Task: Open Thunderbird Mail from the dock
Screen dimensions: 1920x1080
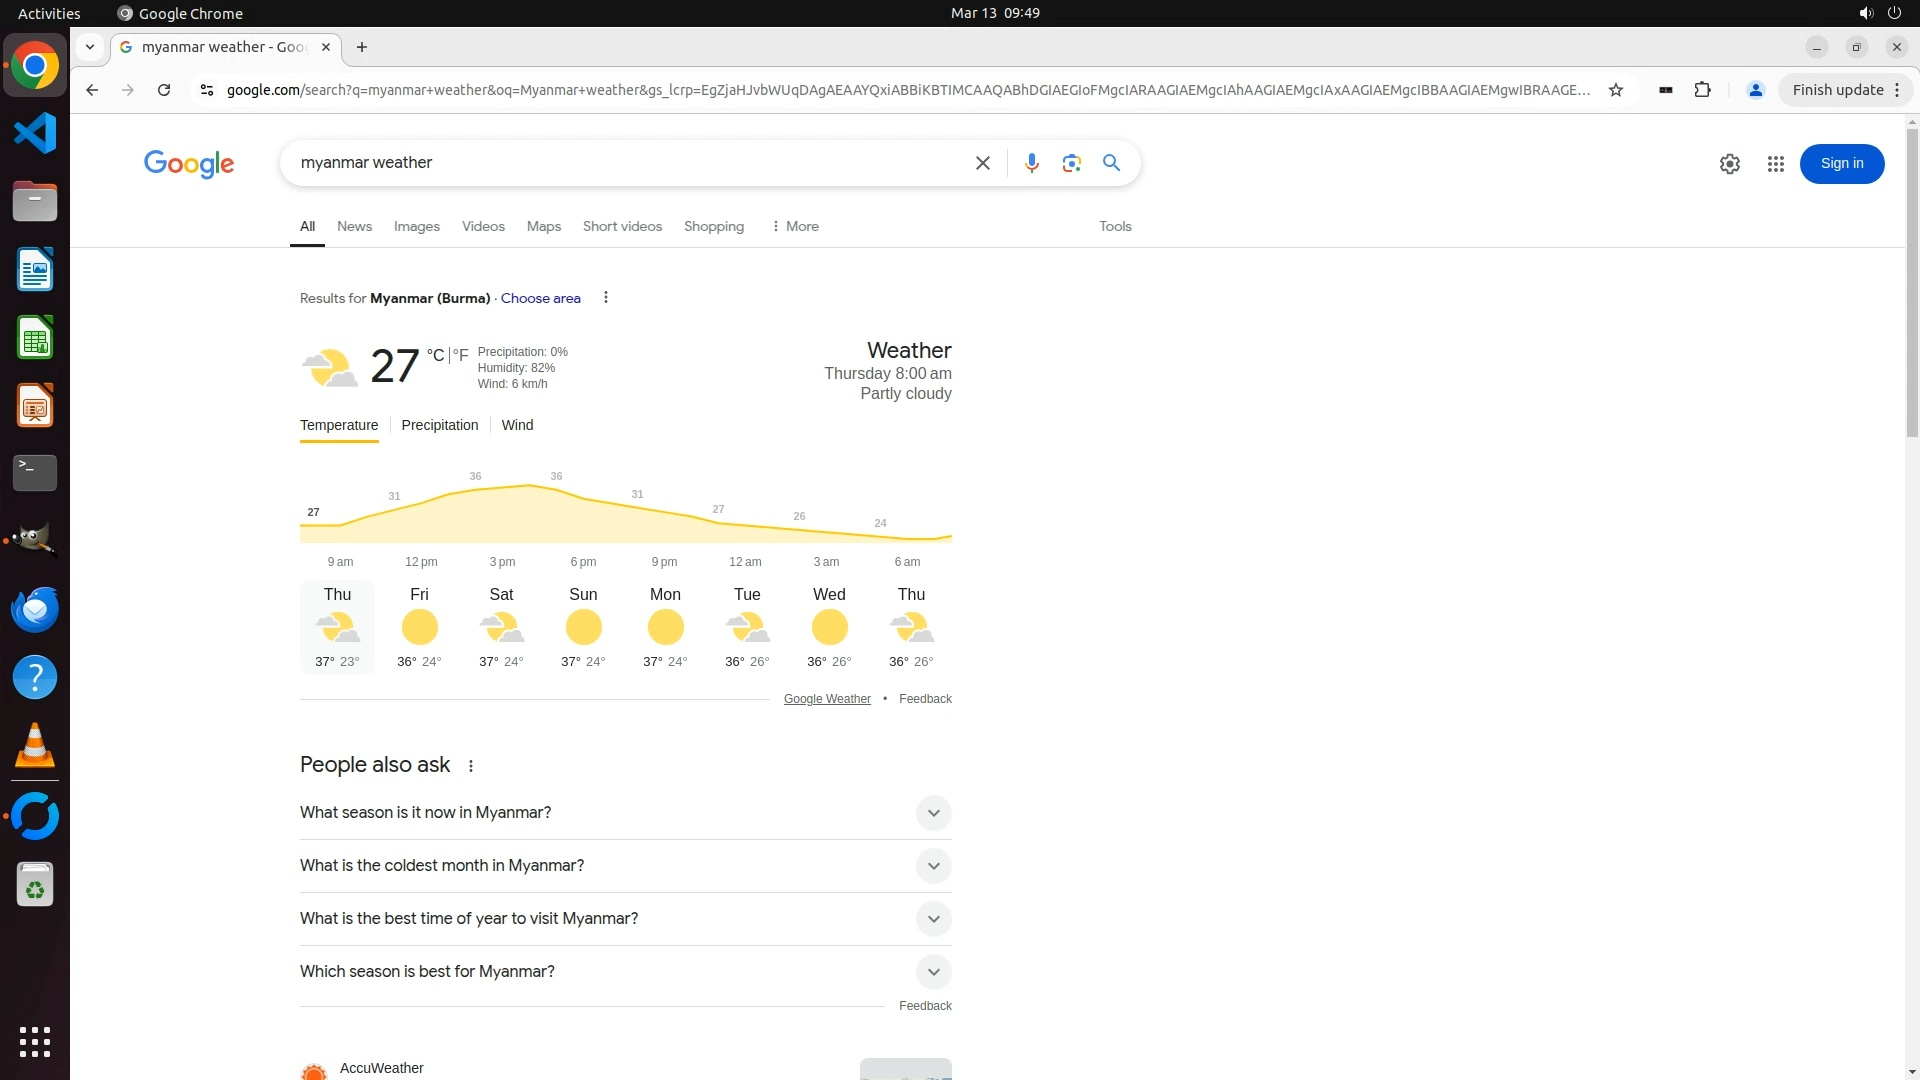Action: point(35,609)
